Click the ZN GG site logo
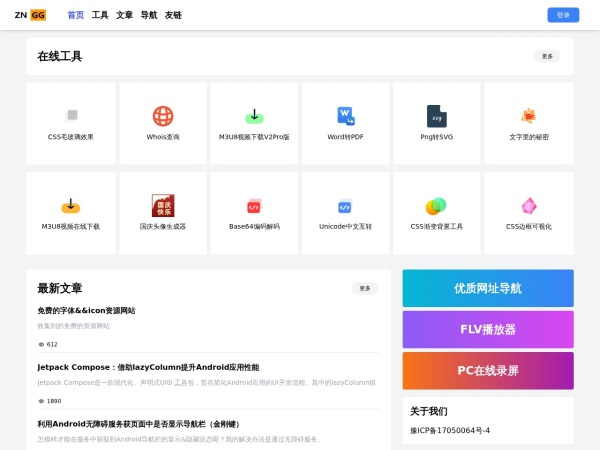 [30, 15]
